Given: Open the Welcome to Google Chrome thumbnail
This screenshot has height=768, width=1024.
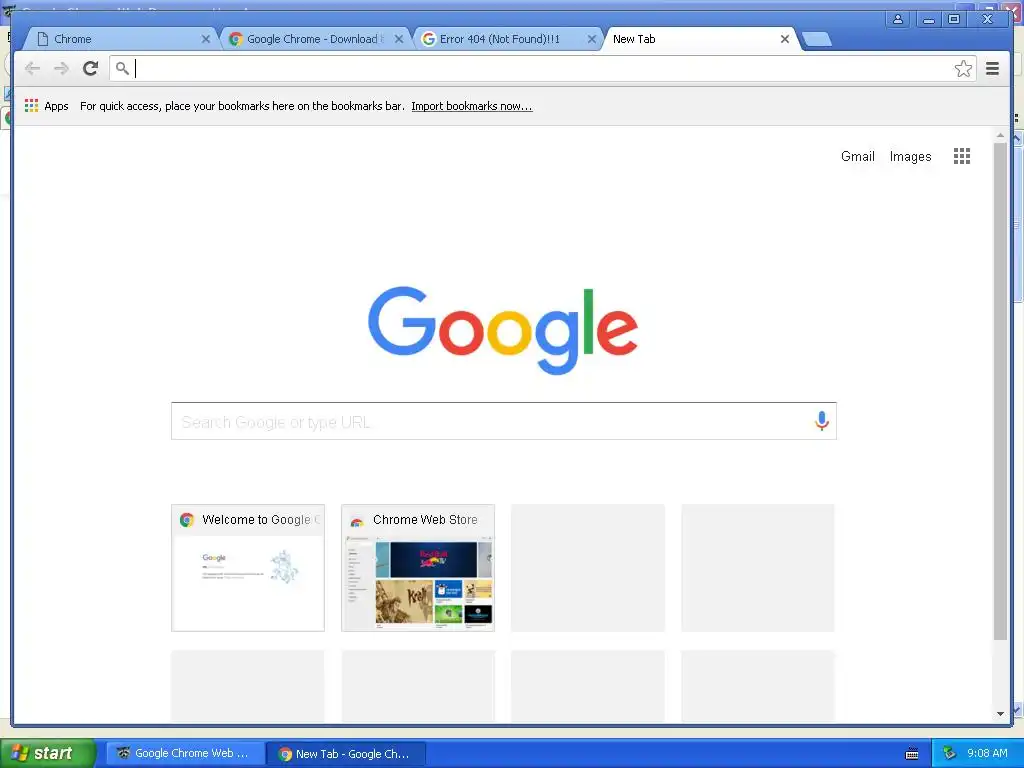Looking at the screenshot, I should pyautogui.click(x=248, y=568).
